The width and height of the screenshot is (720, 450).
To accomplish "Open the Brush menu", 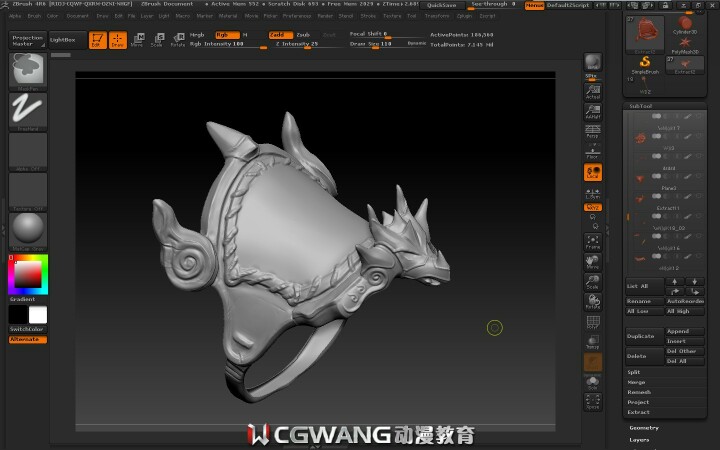I will (34, 16).
